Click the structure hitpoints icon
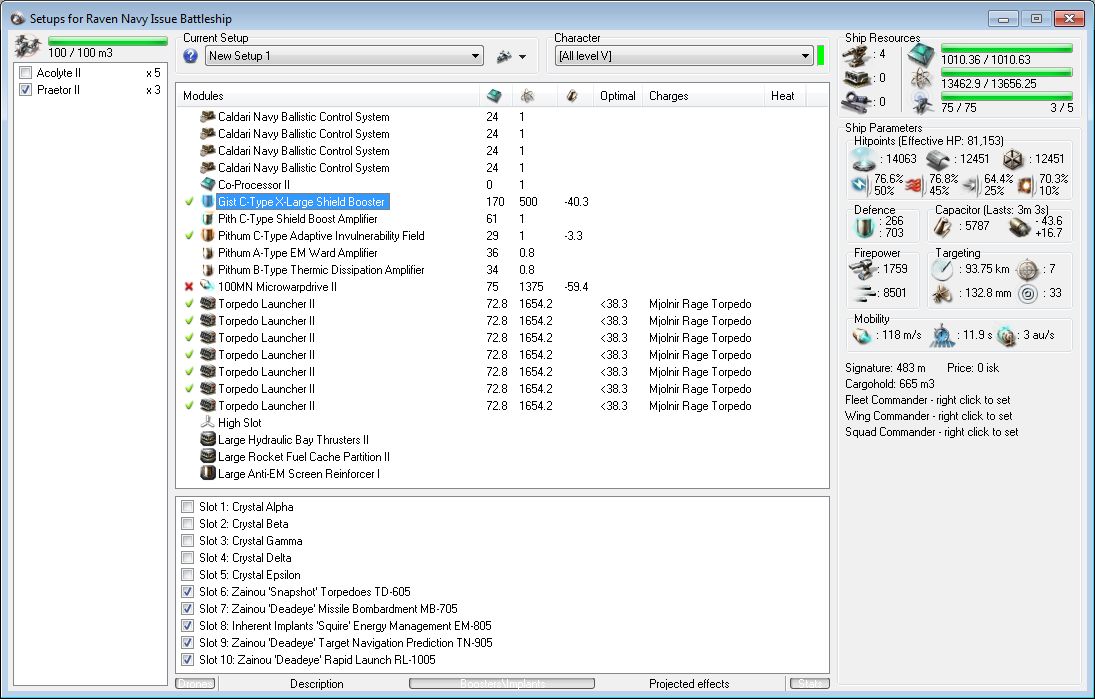The height and width of the screenshot is (699, 1095). [1013, 160]
